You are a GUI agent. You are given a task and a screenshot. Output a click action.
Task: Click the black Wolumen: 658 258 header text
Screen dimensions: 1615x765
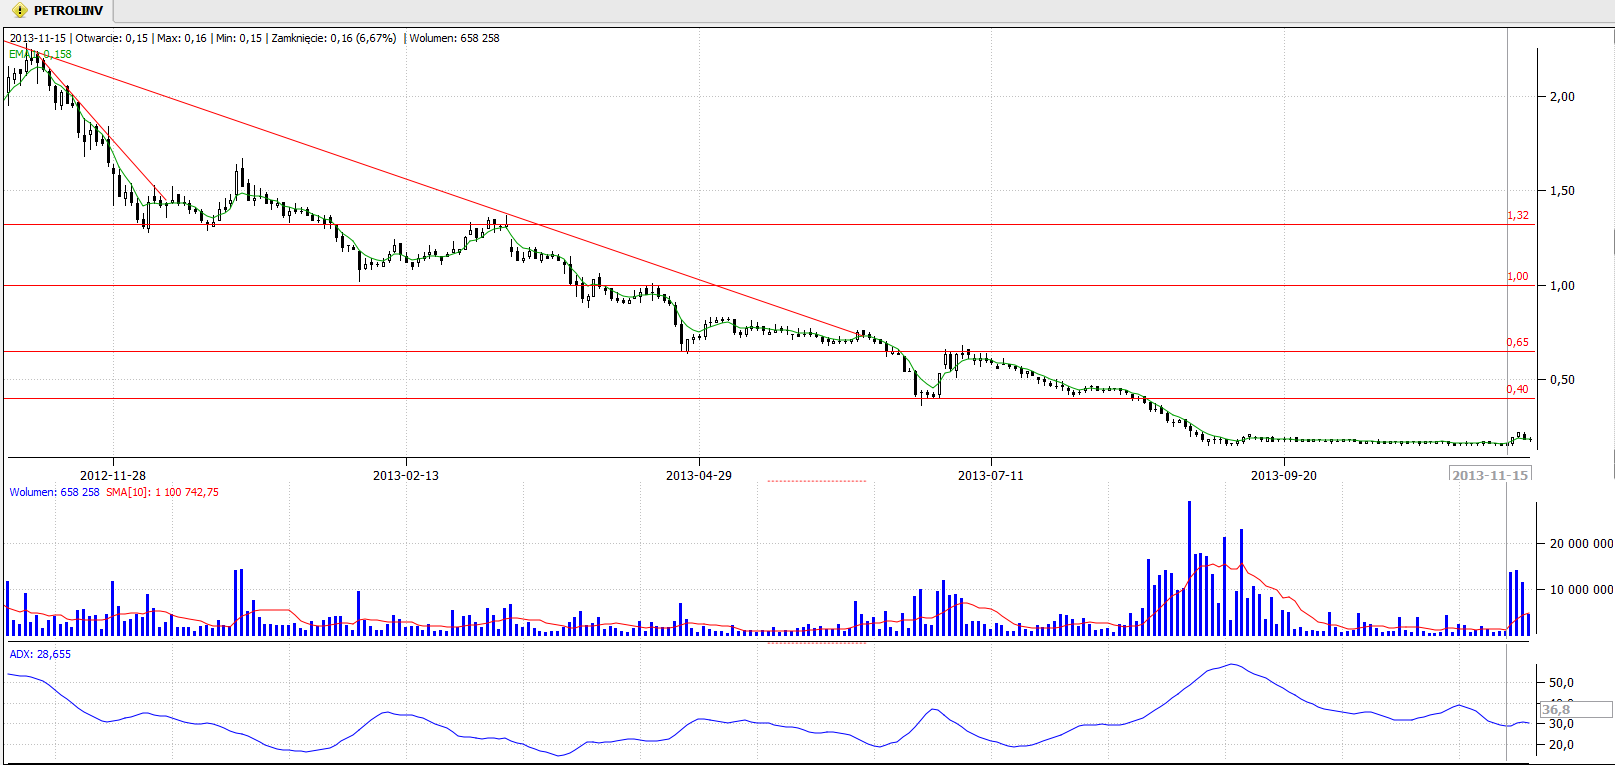point(454,38)
